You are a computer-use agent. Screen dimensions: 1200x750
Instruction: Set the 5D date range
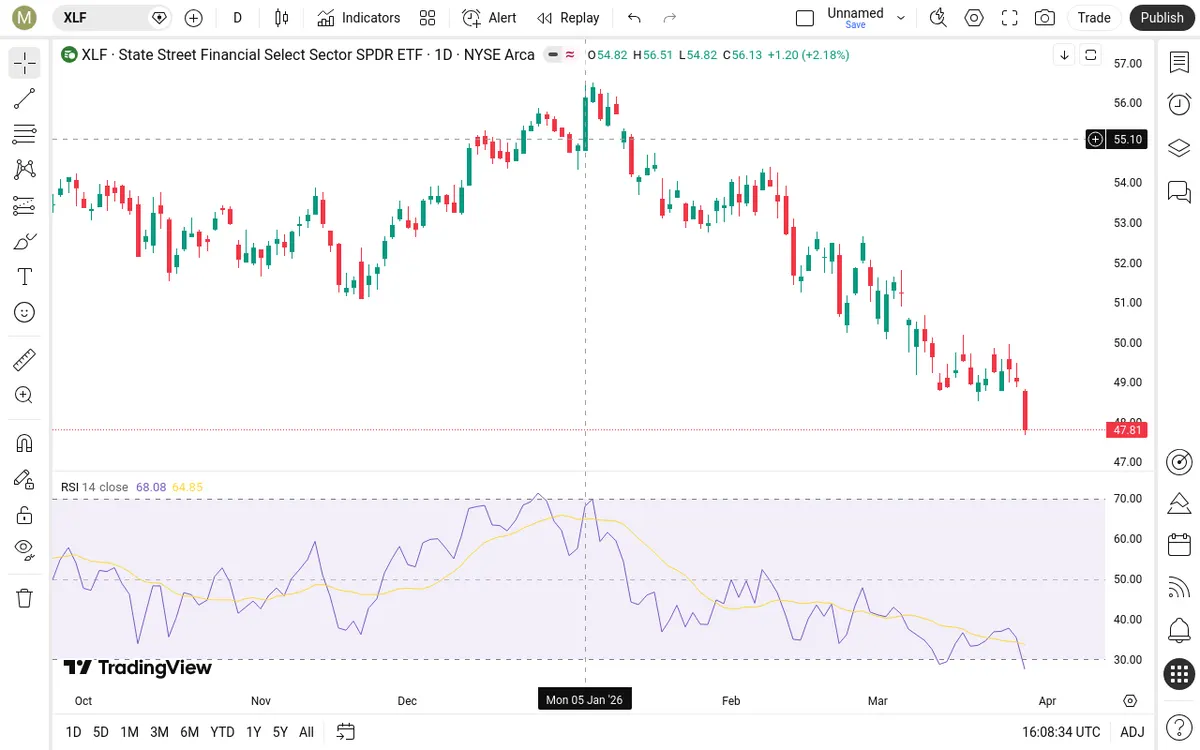101,732
